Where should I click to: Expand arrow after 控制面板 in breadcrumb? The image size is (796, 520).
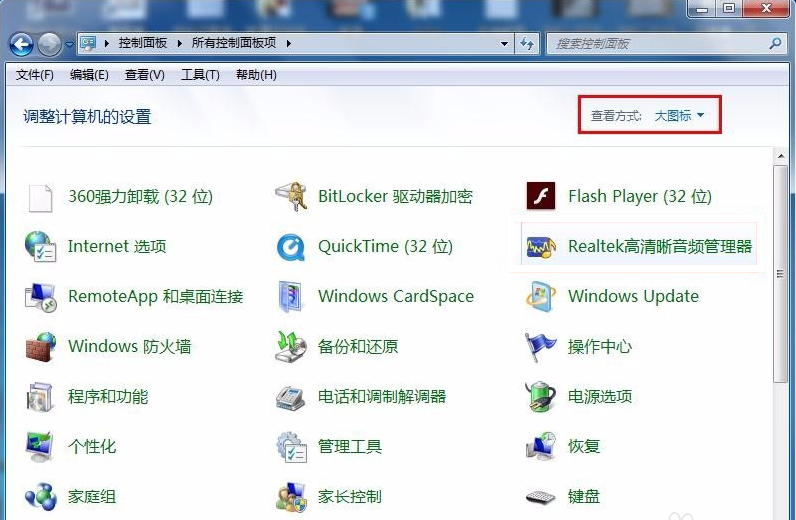point(180,44)
